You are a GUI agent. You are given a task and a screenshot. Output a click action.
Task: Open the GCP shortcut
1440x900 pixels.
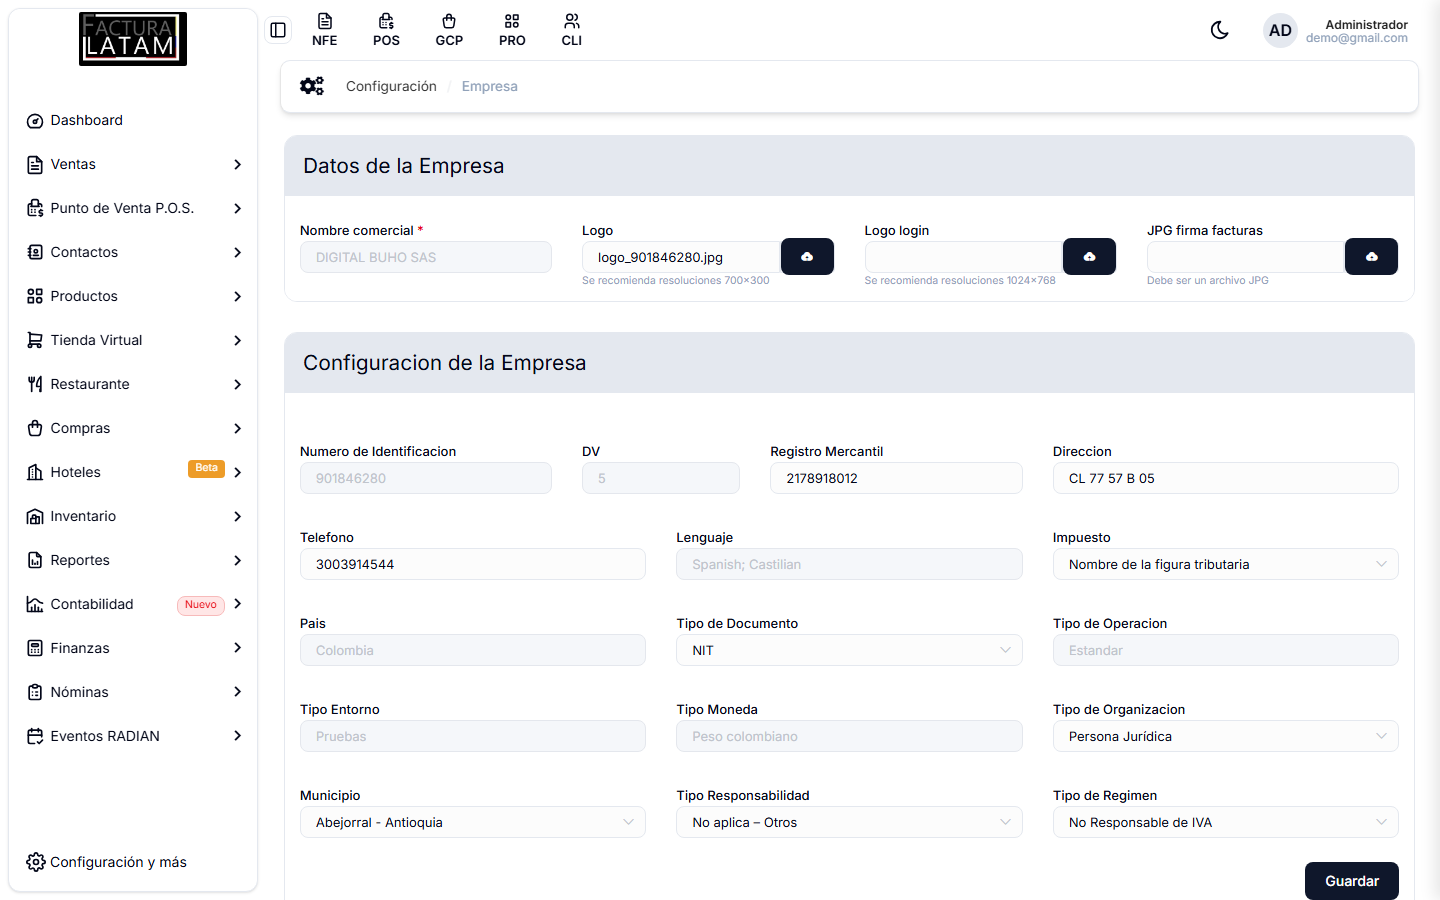[449, 30]
